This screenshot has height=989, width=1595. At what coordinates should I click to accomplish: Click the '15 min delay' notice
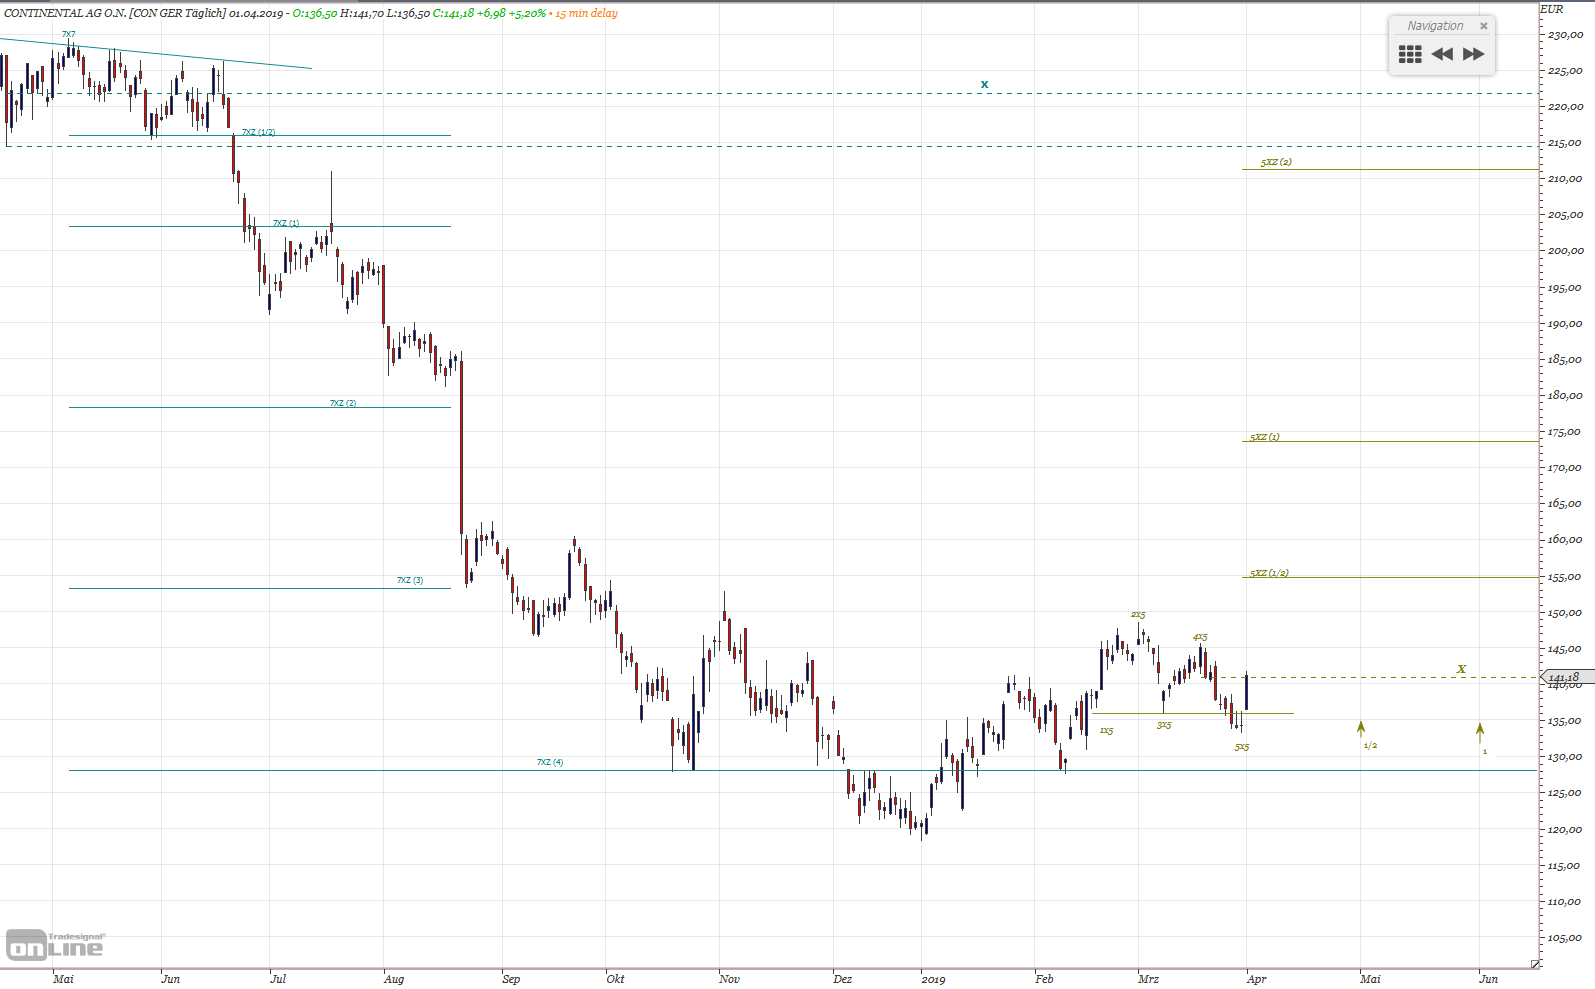point(586,13)
